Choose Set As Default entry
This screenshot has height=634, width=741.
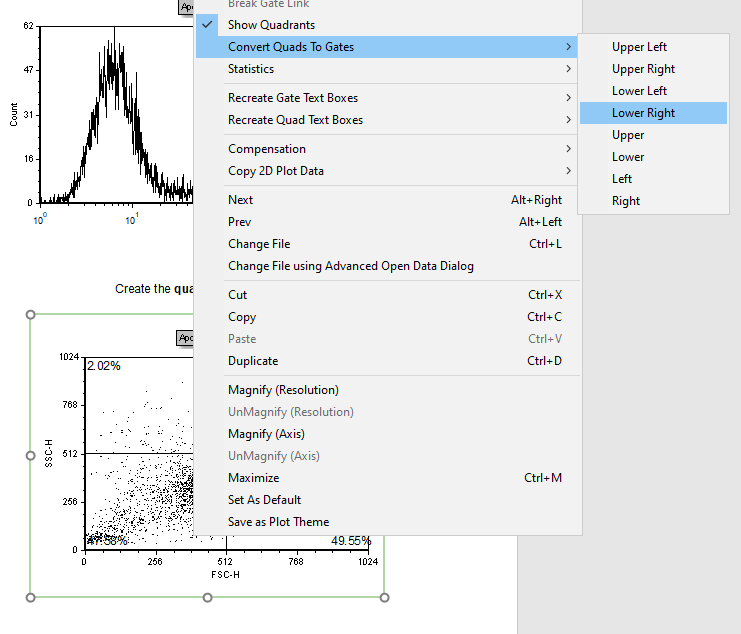coord(387,500)
